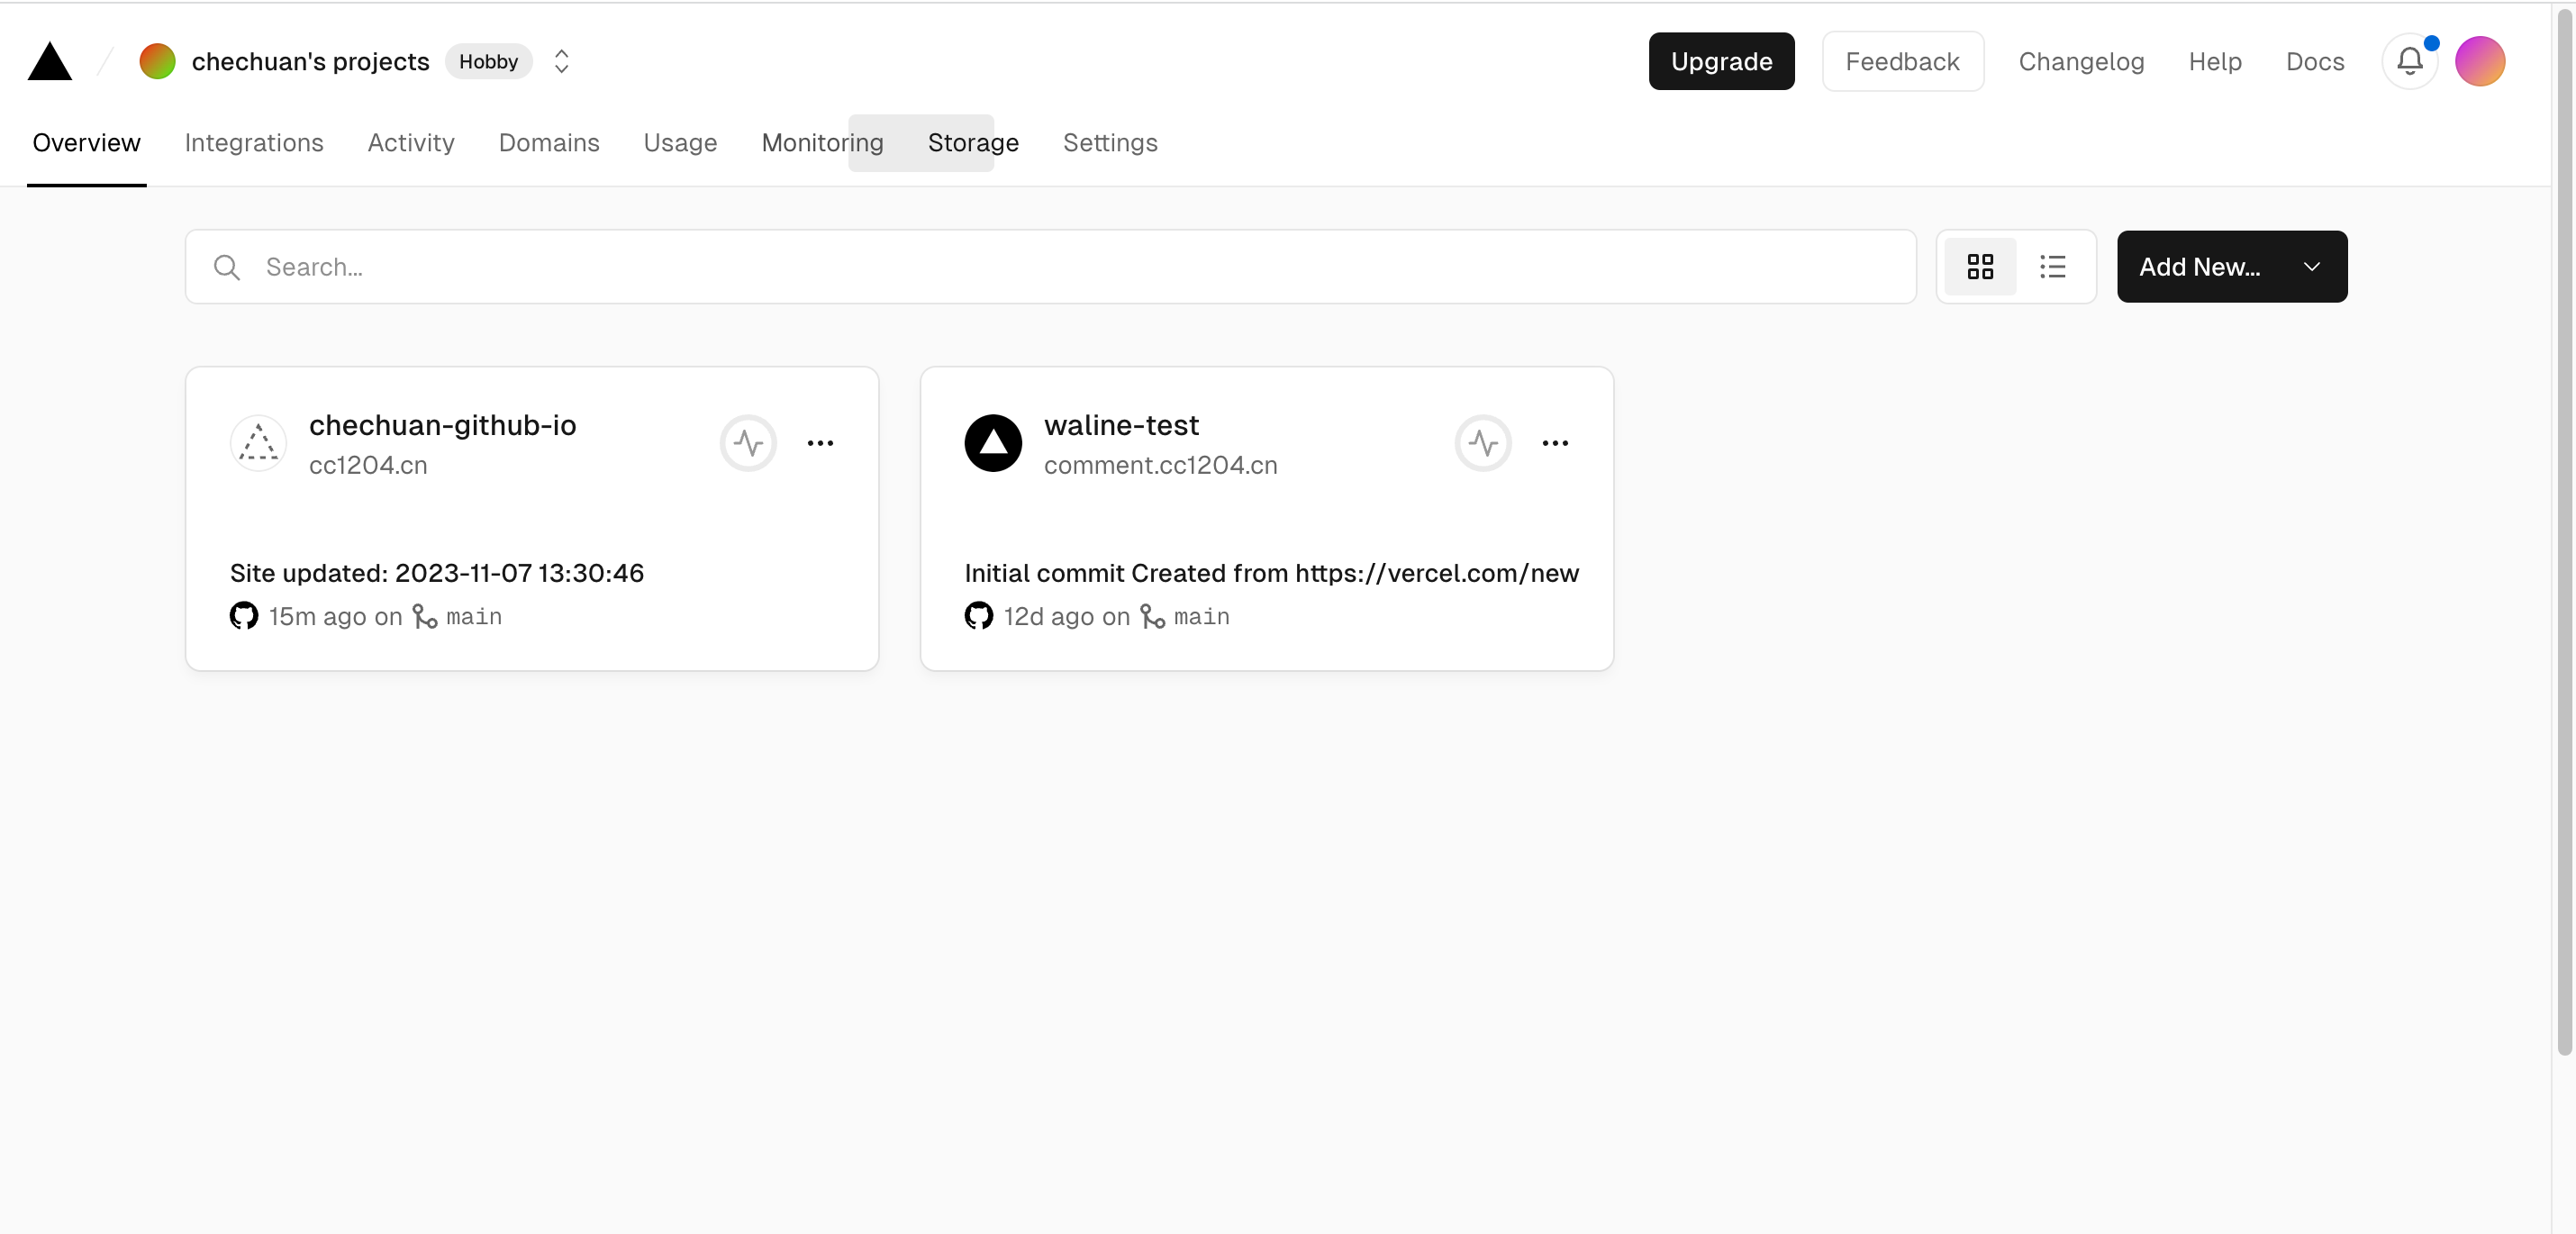Switch to the Storage tab
The height and width of the screenshot is (1234, 2576).
(973, 143)
